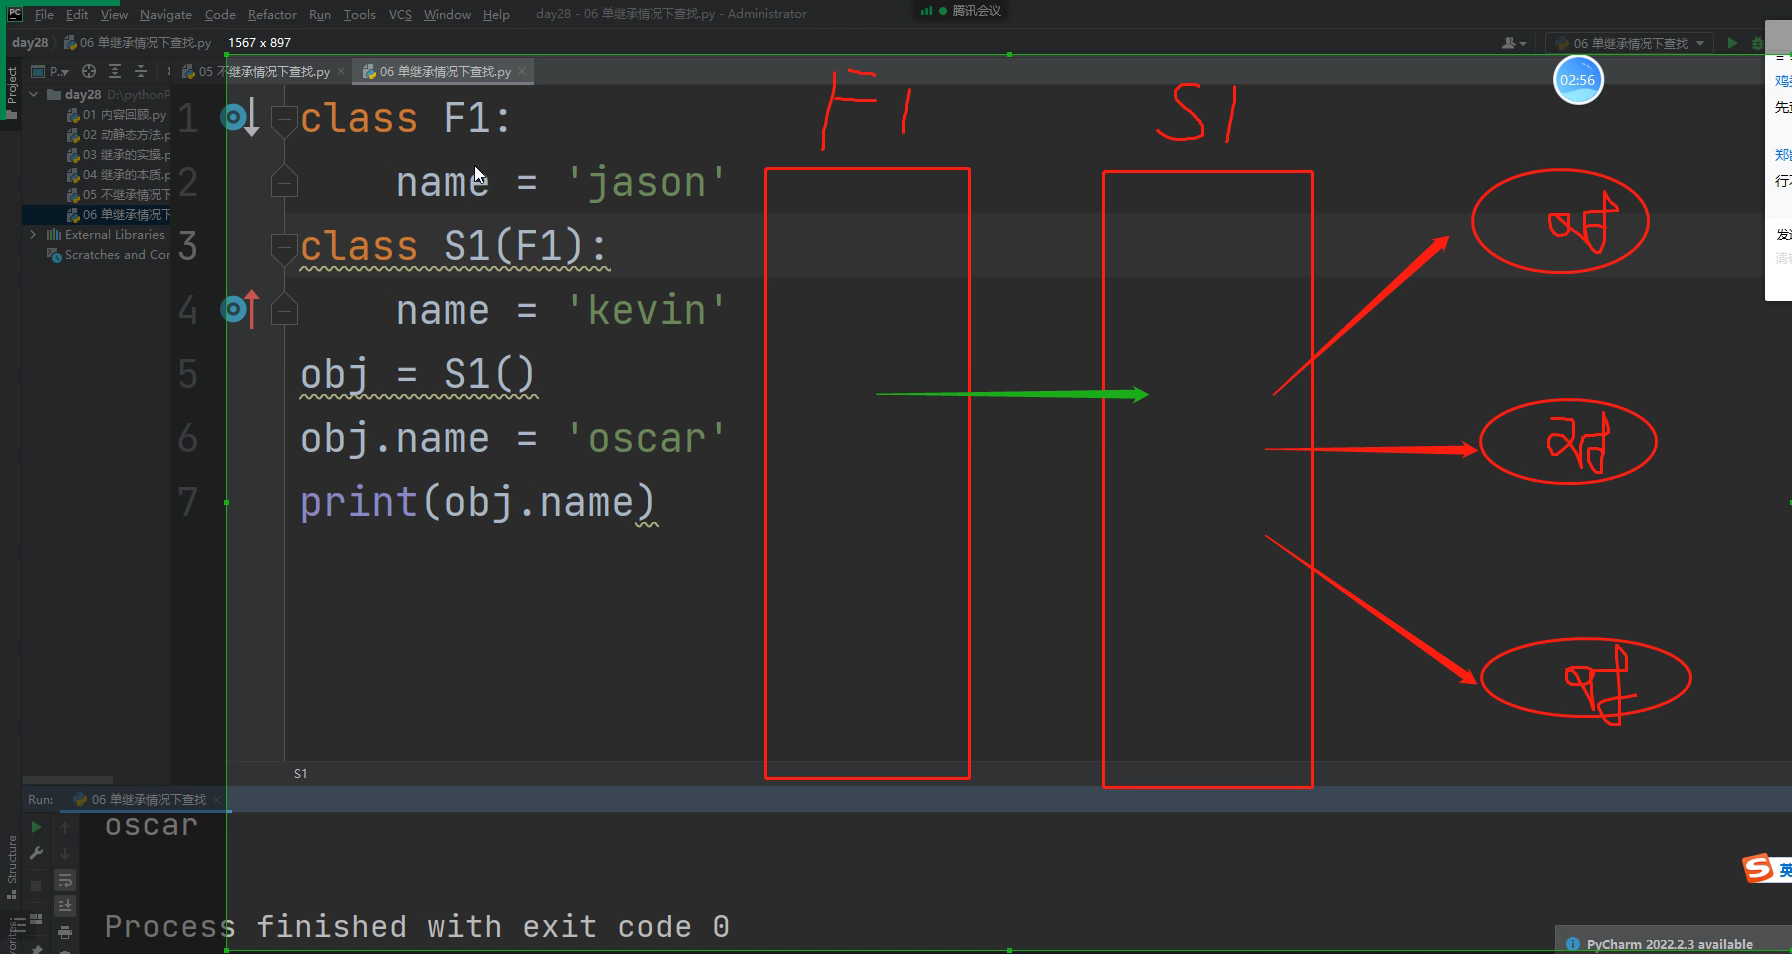Run the configuration with the top toolbar play button

point(1732,43)
